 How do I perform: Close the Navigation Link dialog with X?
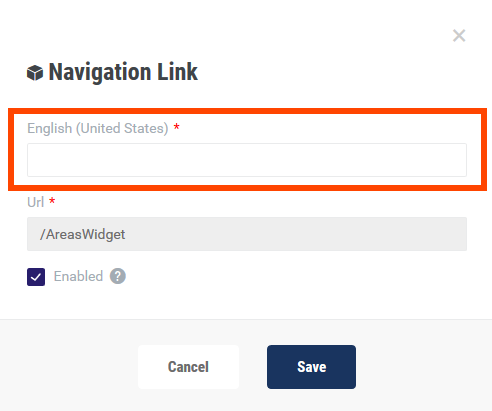coord(459,35)
